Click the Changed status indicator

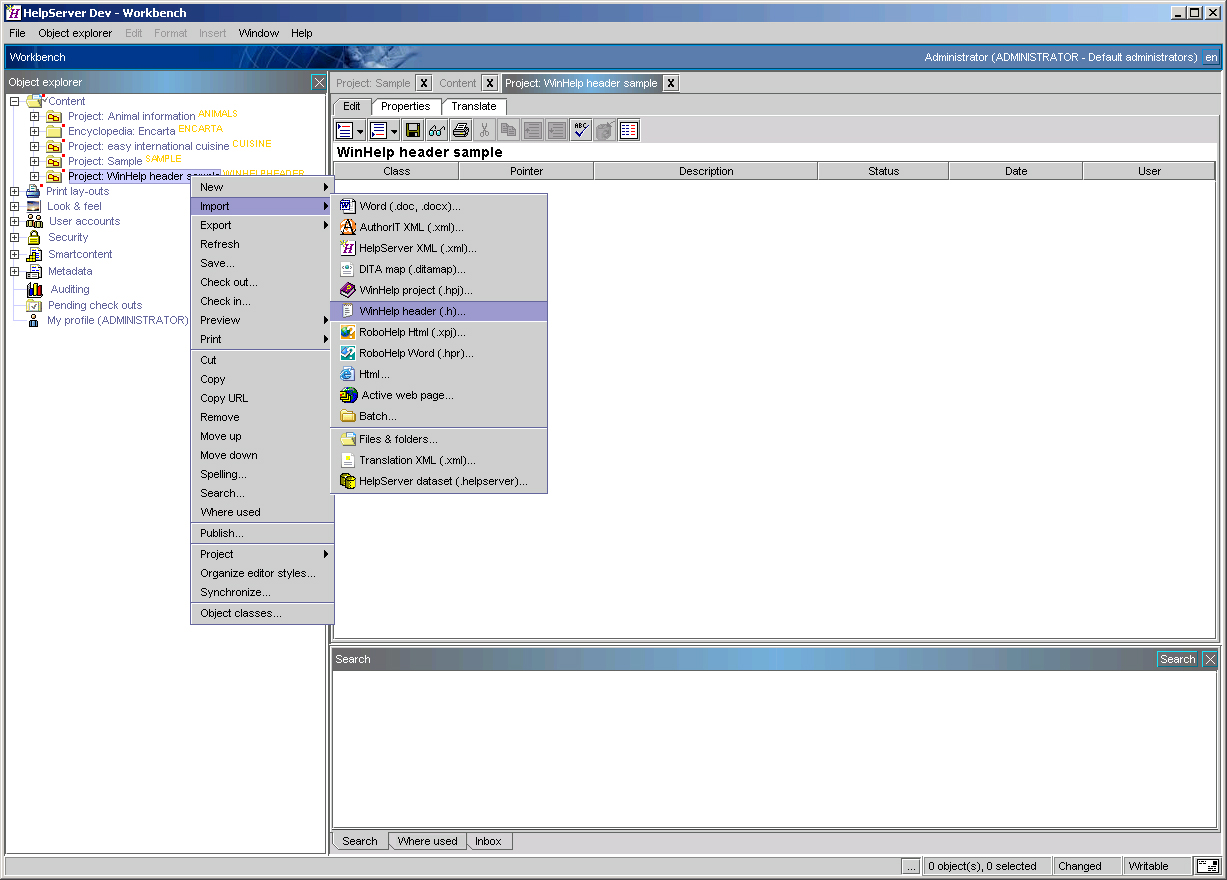pyautogui.click(x=1087, y=866)
